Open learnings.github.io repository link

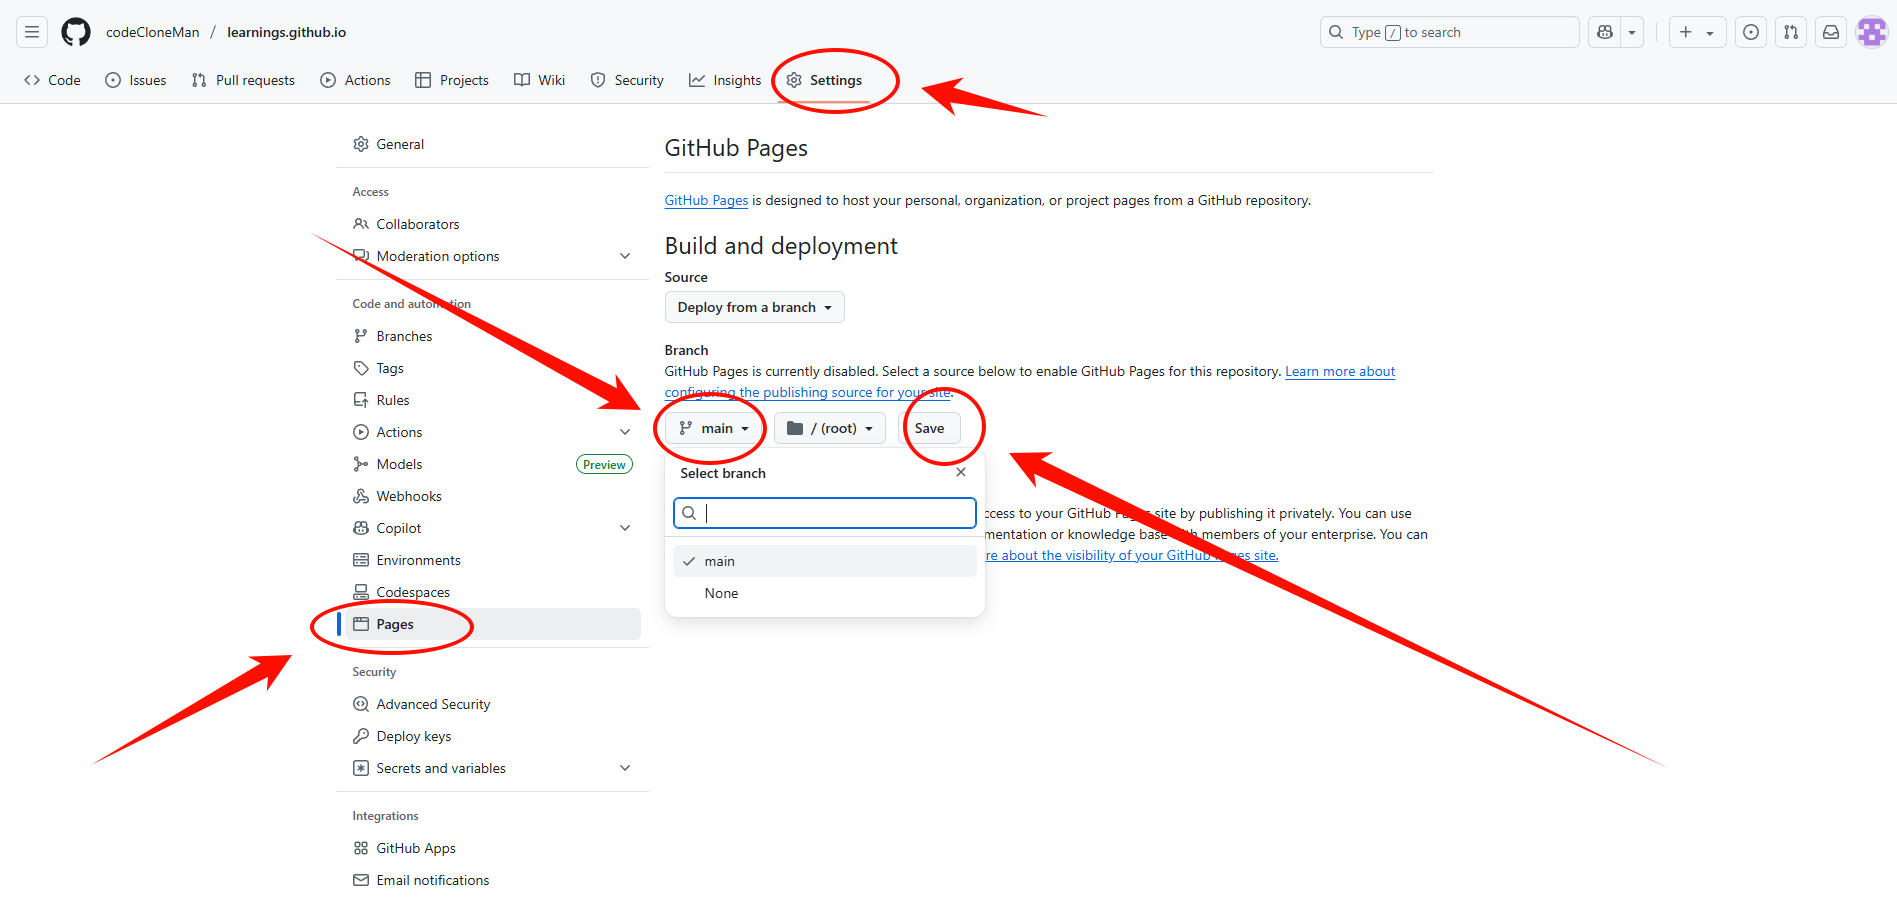287,32
